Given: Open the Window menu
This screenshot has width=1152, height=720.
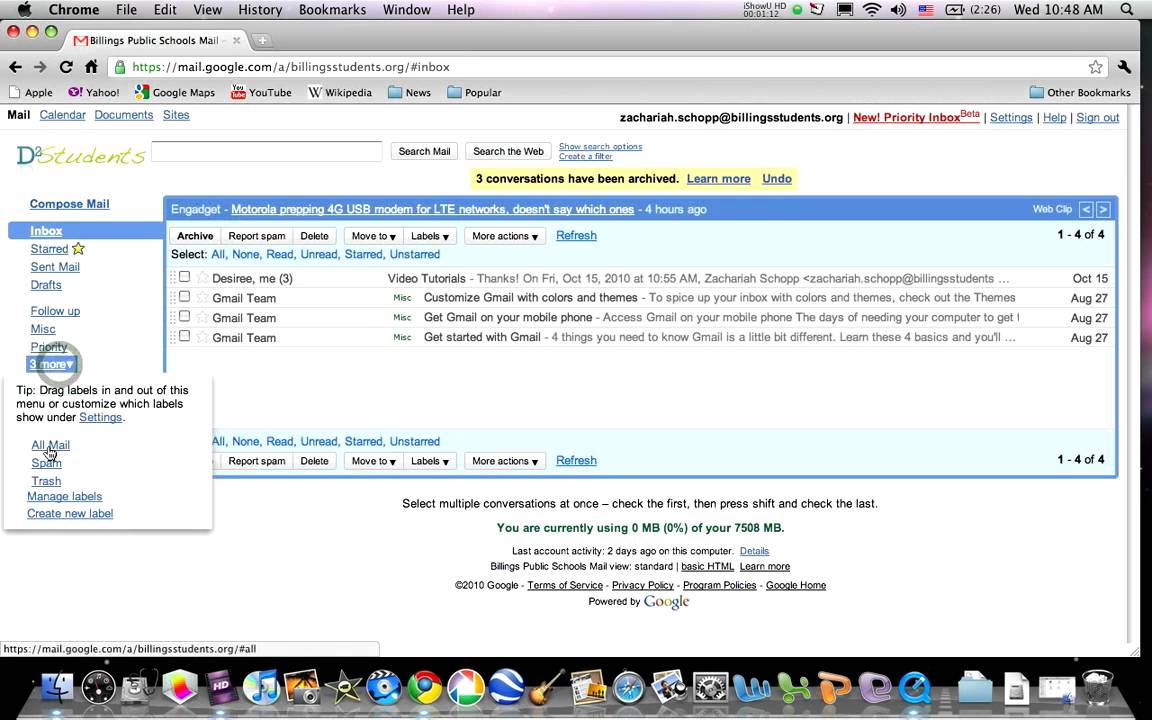Looking at the screenshot, I should point(406,10).
